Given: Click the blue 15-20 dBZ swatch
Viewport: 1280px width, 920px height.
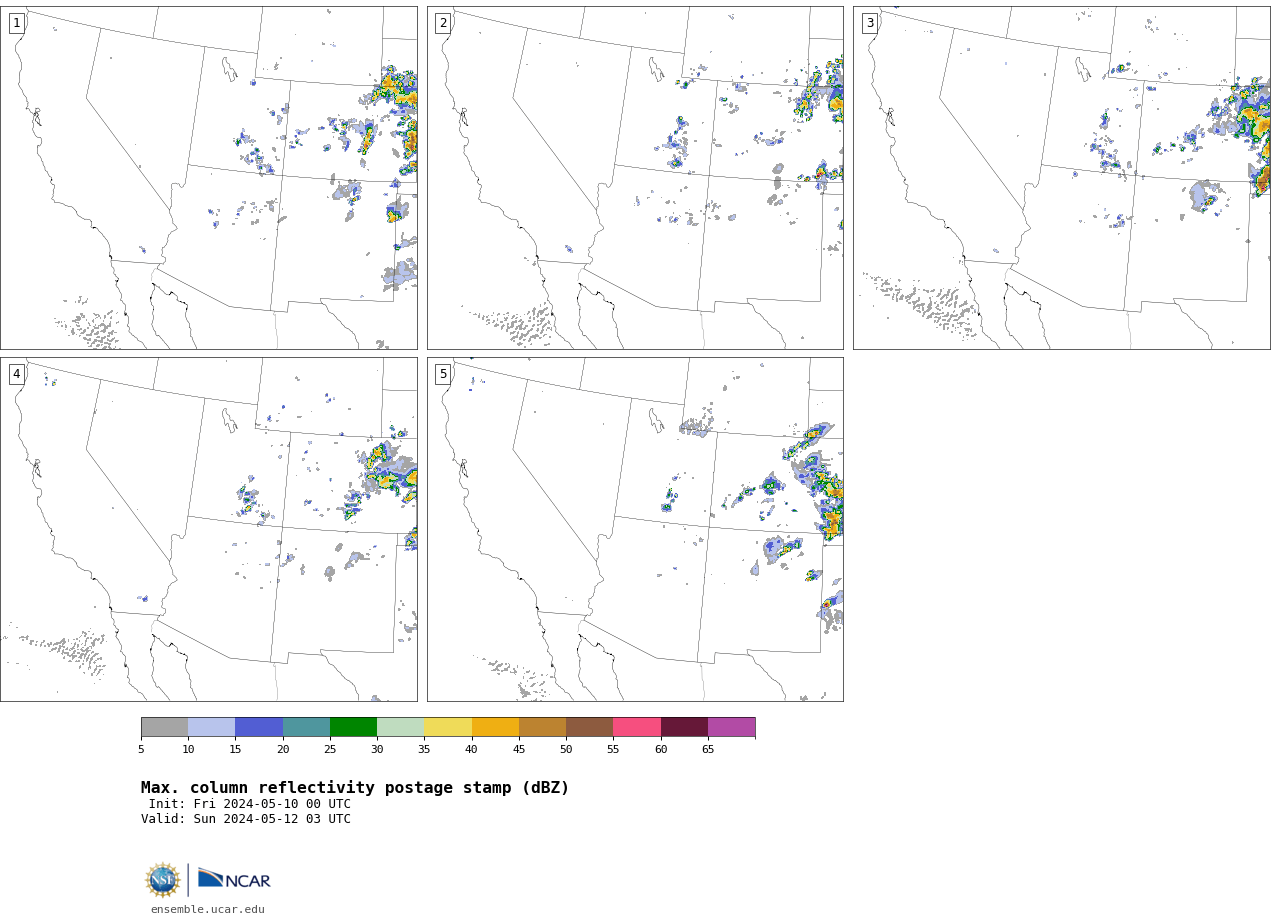Looking at the screenshot, I should pyautogui.click(x=259, y=727).
